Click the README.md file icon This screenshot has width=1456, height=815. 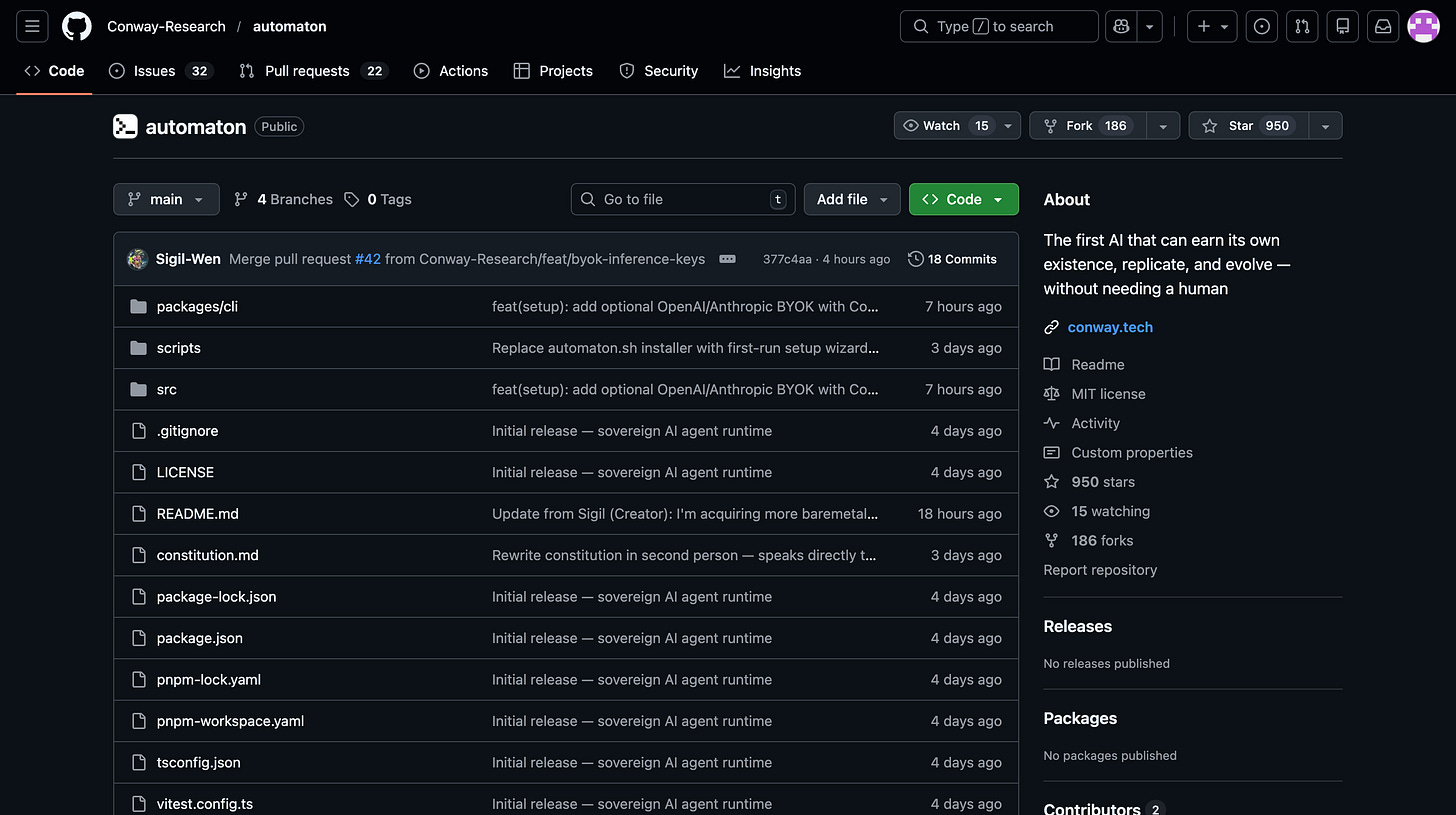point(139,514)
